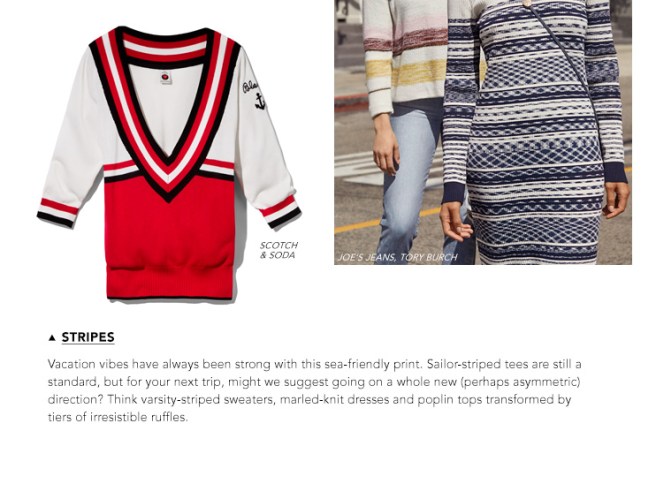Click the Scotch & Soda caption
This screenshot has width=656, height=484.
pyautogui.click(x=278, y=250)
